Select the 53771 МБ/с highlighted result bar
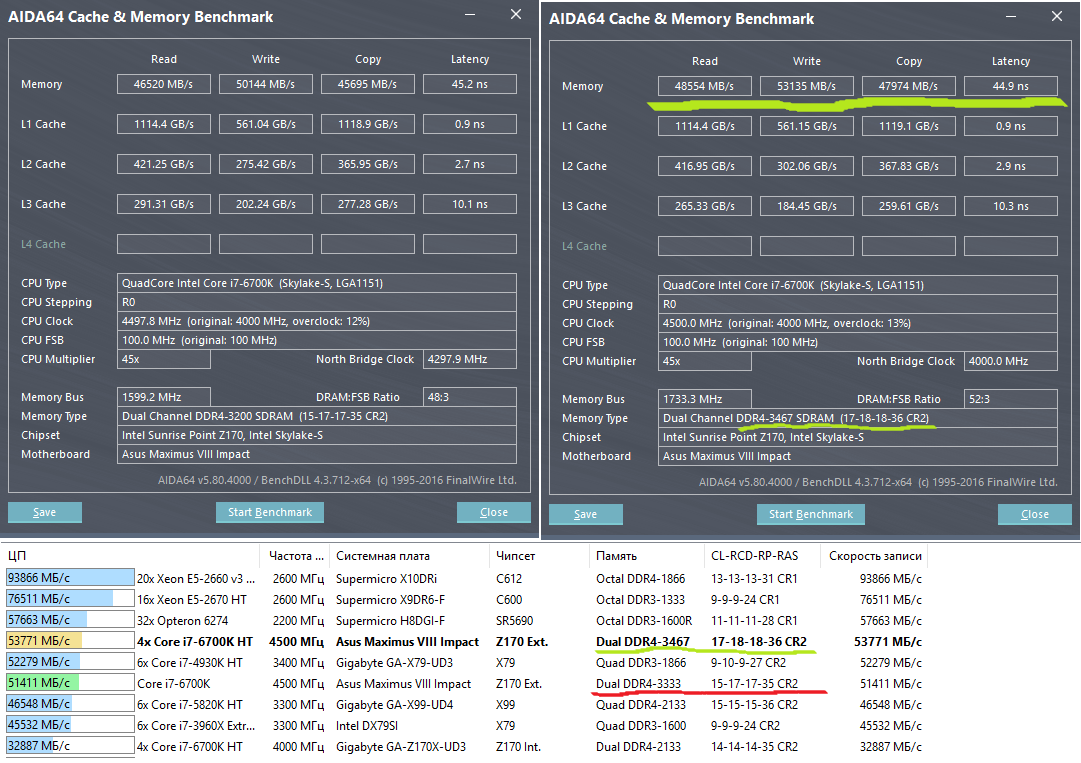Image resolution: width=1081 pixels, height=763 pixels. coord(70,641)
